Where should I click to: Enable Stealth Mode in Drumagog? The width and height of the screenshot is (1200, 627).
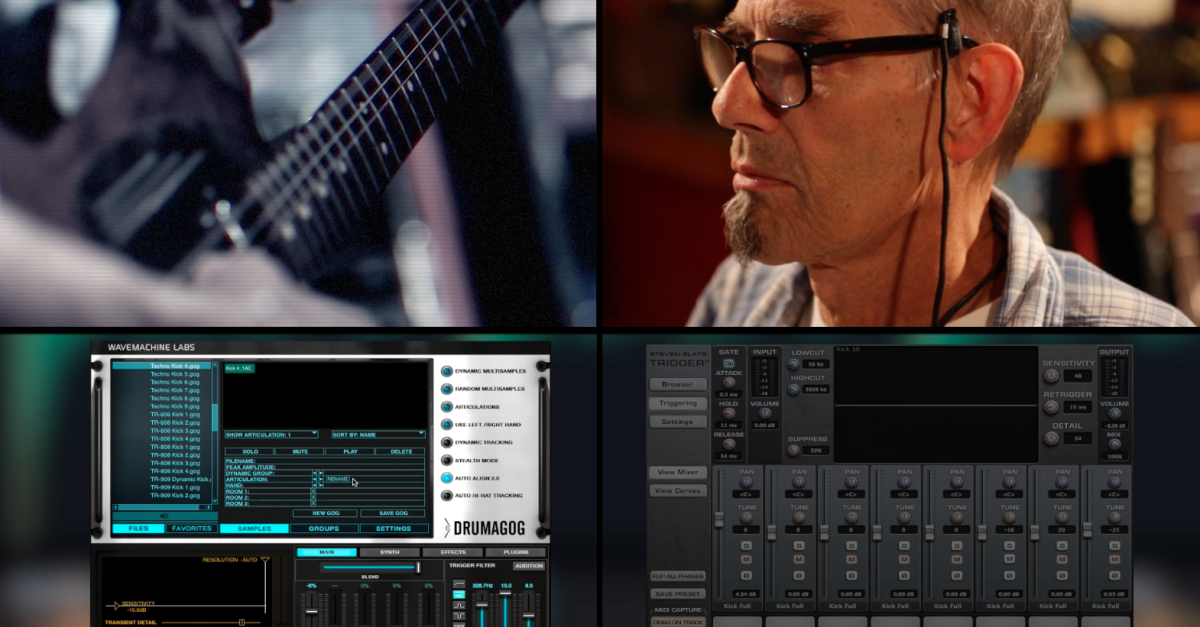click(x=446, y=460)
